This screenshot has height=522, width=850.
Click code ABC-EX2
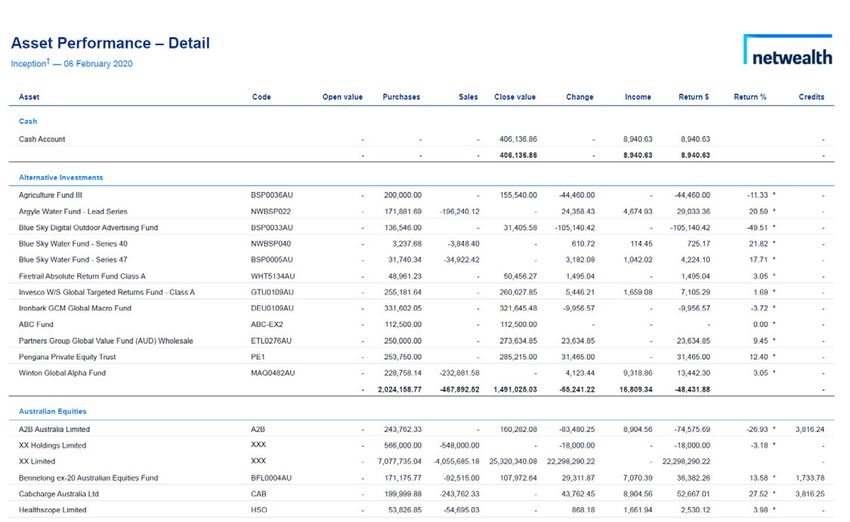[x=267, y=324]
